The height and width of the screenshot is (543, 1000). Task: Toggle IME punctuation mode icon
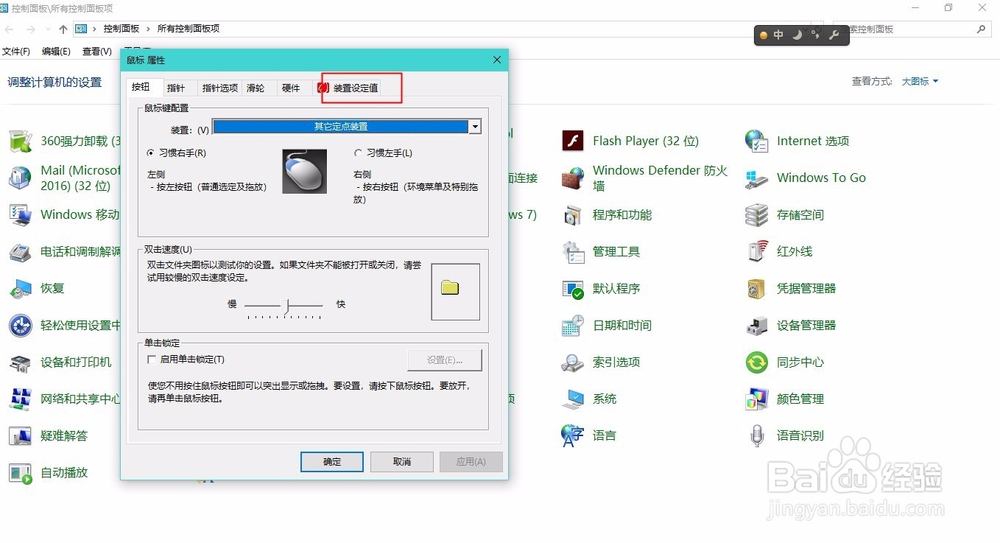[815, 35]
